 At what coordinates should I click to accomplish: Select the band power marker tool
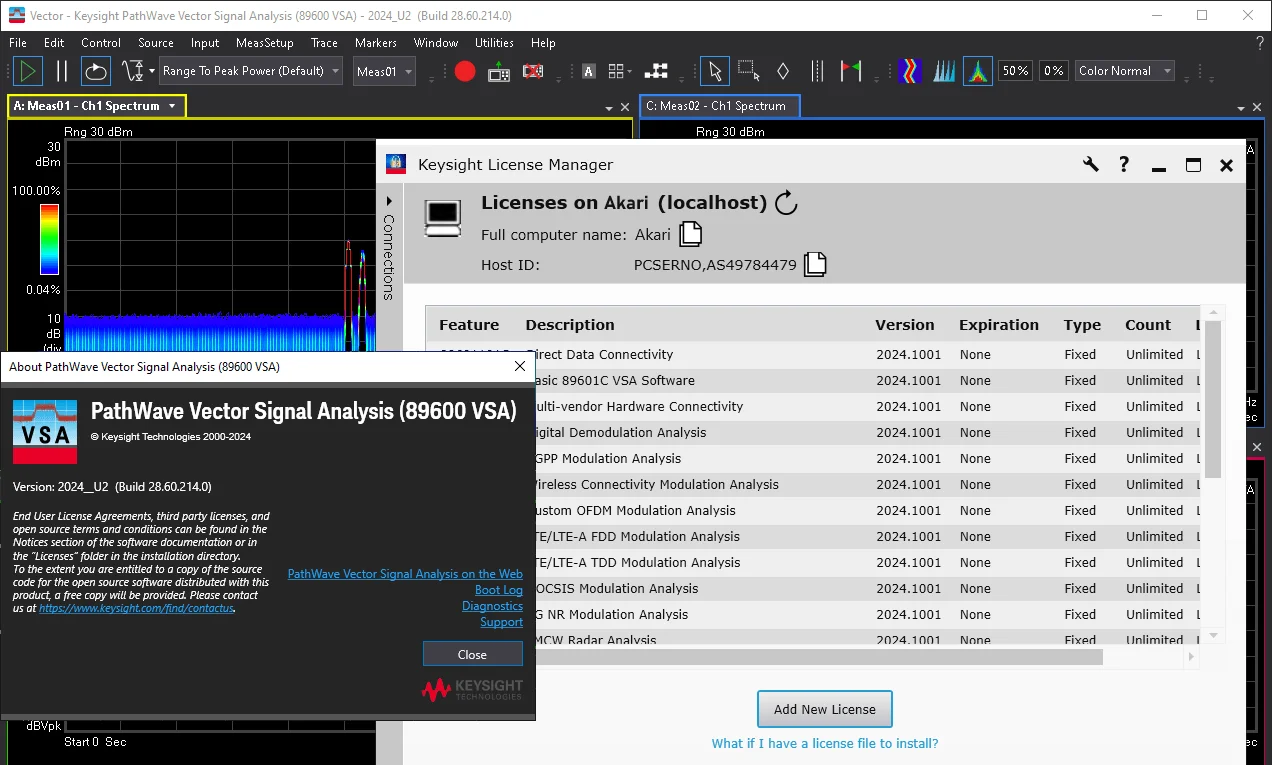coord(817,71)
